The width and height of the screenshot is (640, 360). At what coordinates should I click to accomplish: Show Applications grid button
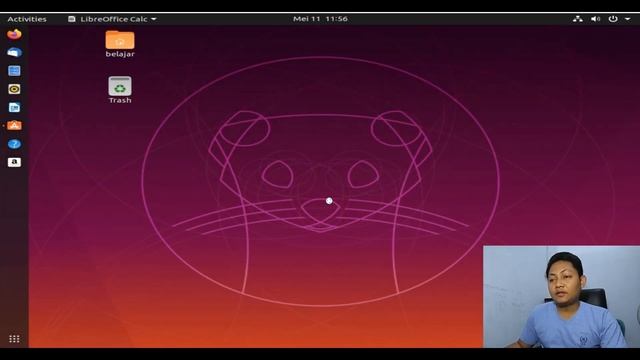(x=14, y=339)
